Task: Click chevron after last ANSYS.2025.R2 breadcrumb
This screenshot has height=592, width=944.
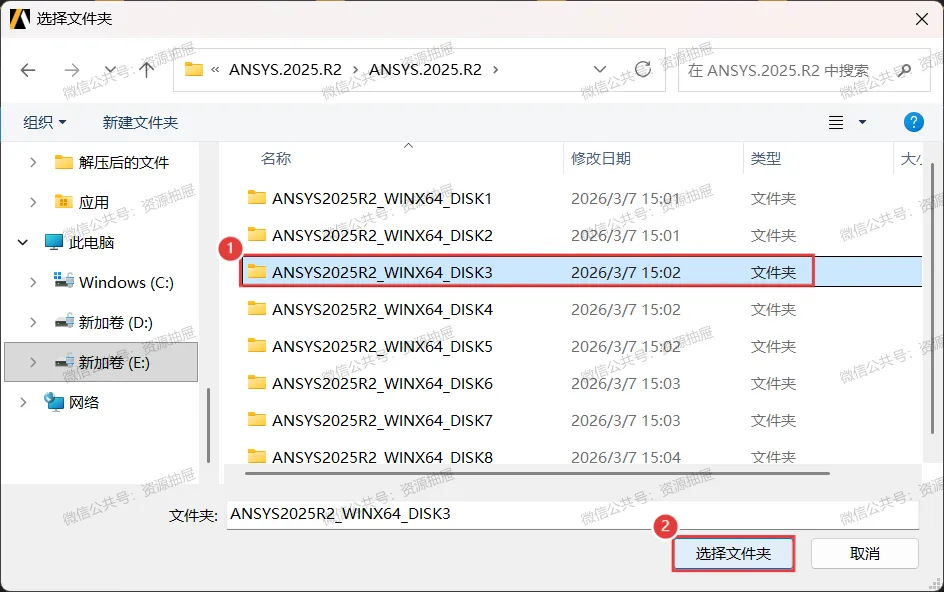Action: 495,70
